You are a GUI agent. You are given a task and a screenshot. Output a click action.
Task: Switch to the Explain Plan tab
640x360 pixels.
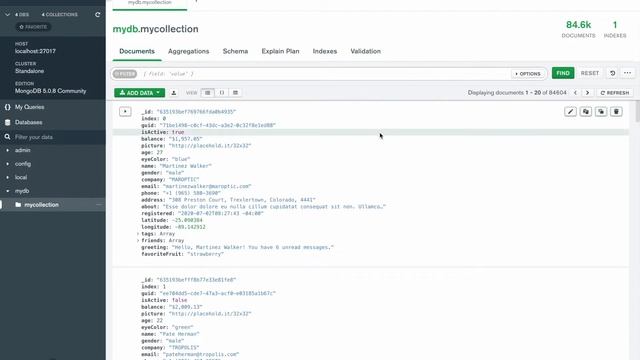pos(280,51)
